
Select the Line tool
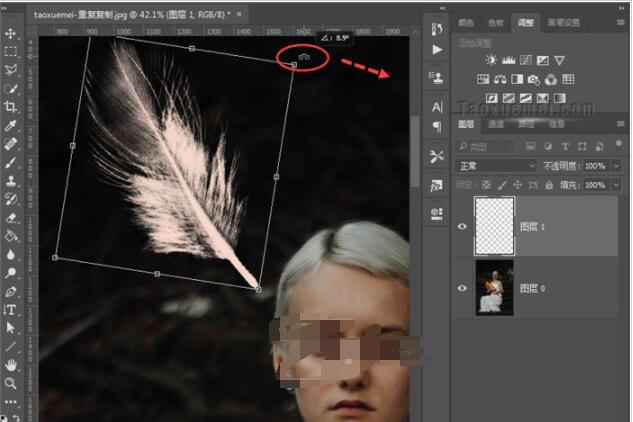point(10,346)
